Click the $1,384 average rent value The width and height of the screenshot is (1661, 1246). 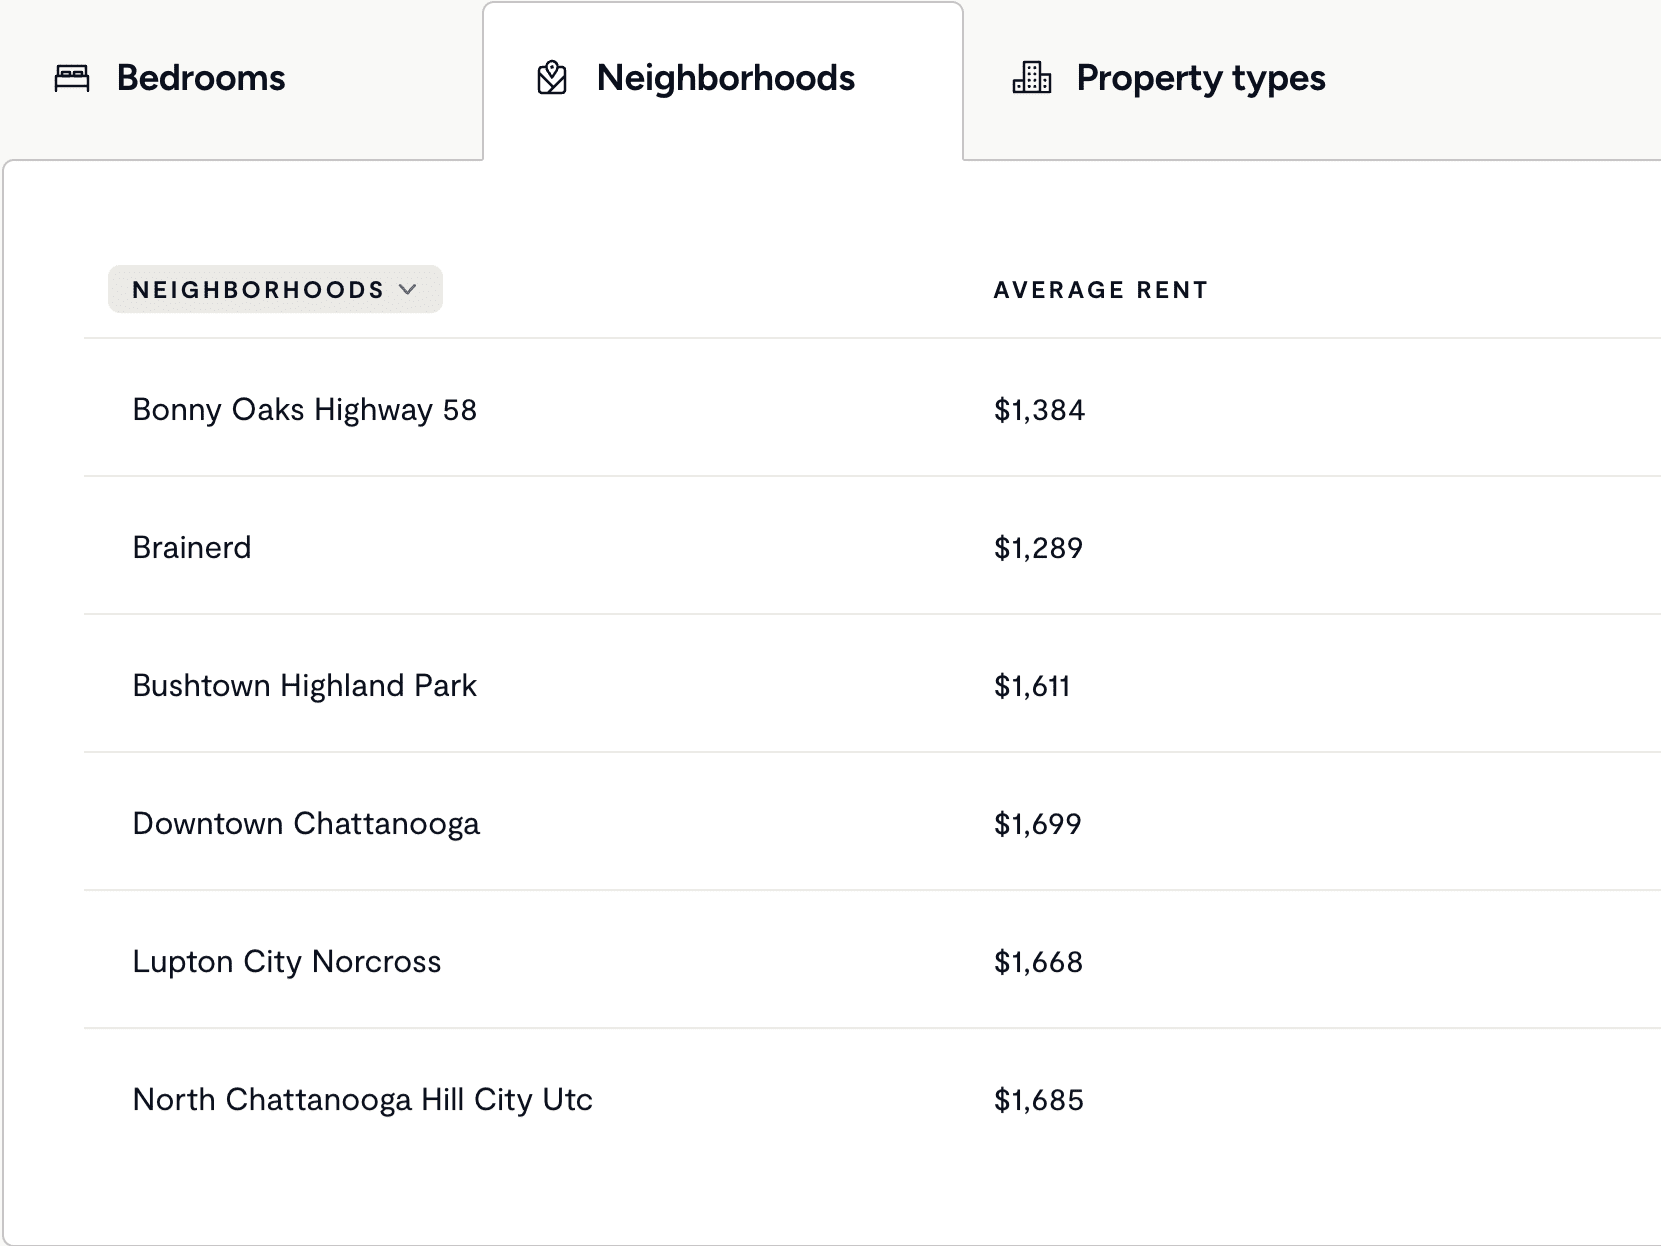(1039, 410)
